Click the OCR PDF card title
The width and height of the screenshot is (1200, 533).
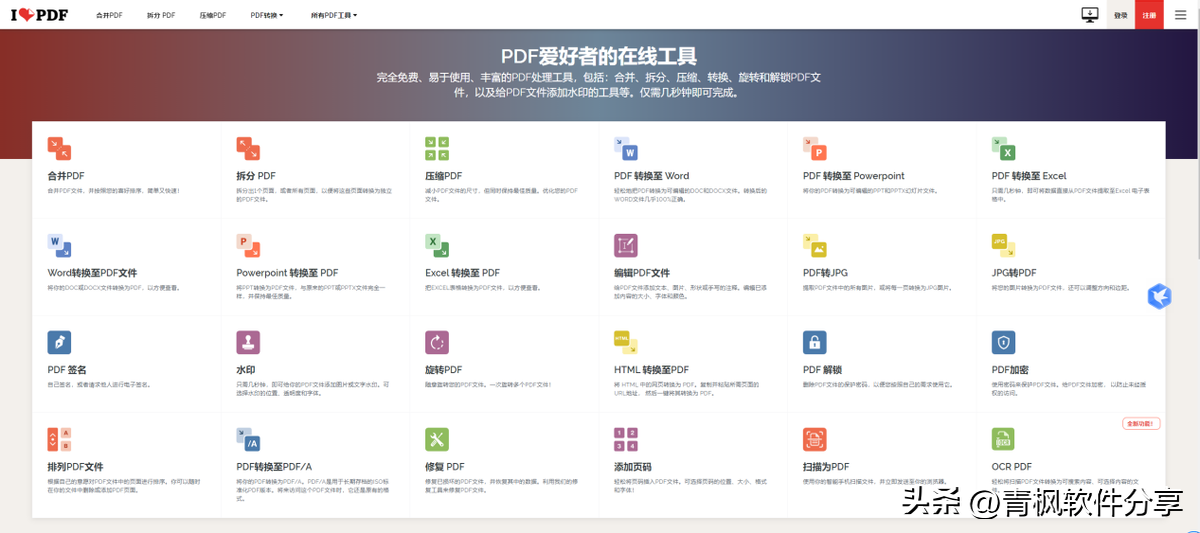[x=1012, y=467]
